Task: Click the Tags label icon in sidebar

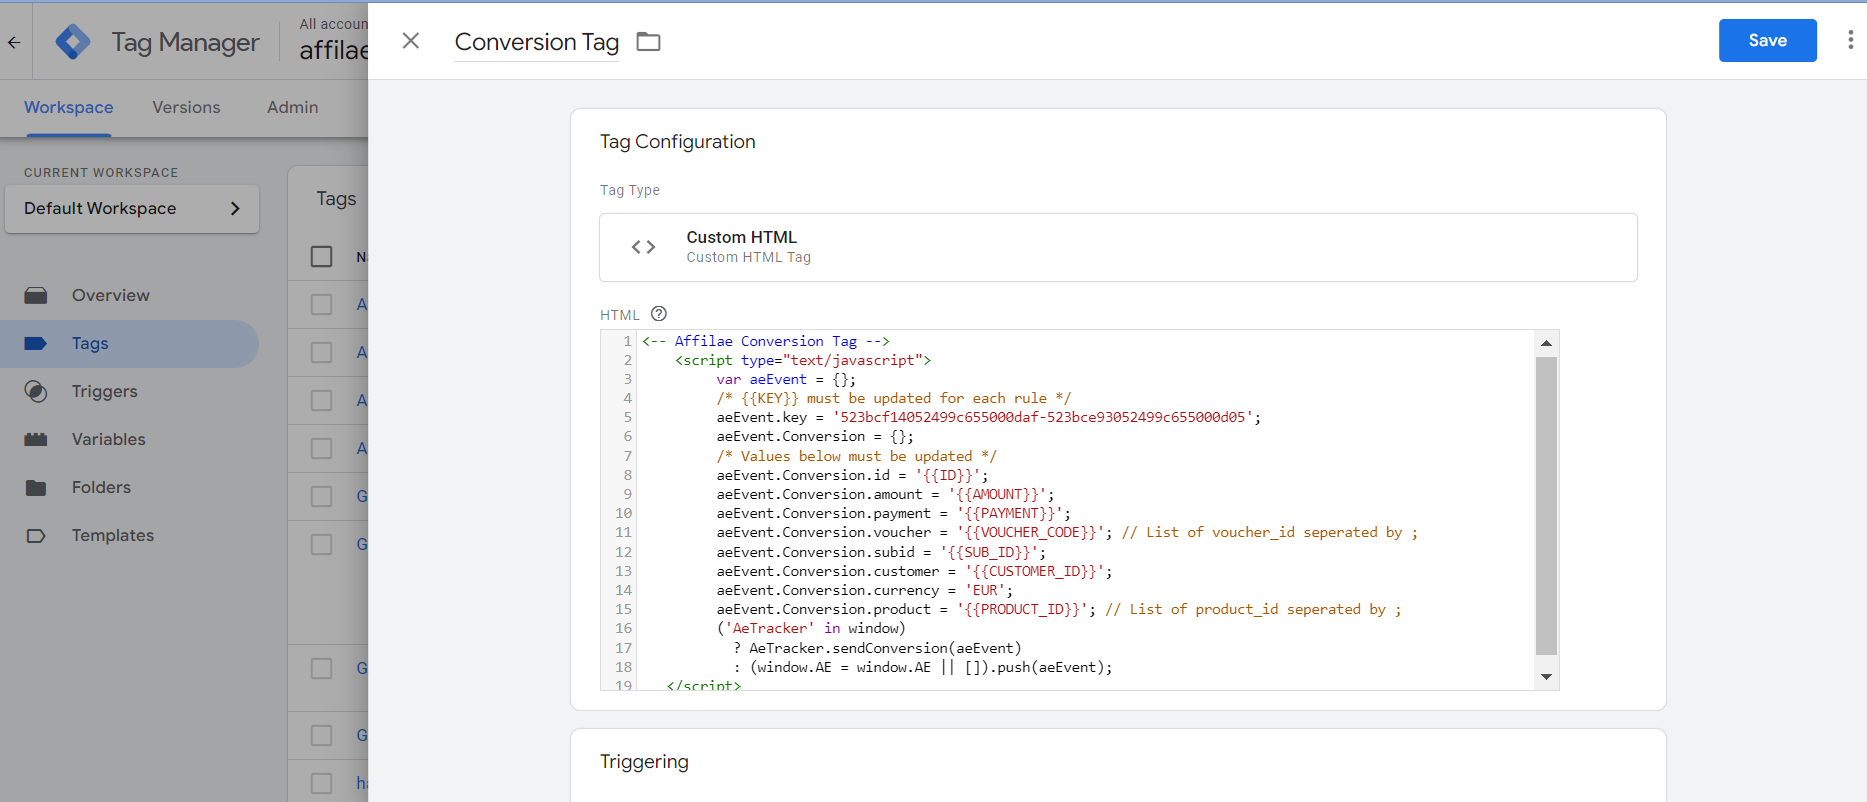Action: click(36, 343)
